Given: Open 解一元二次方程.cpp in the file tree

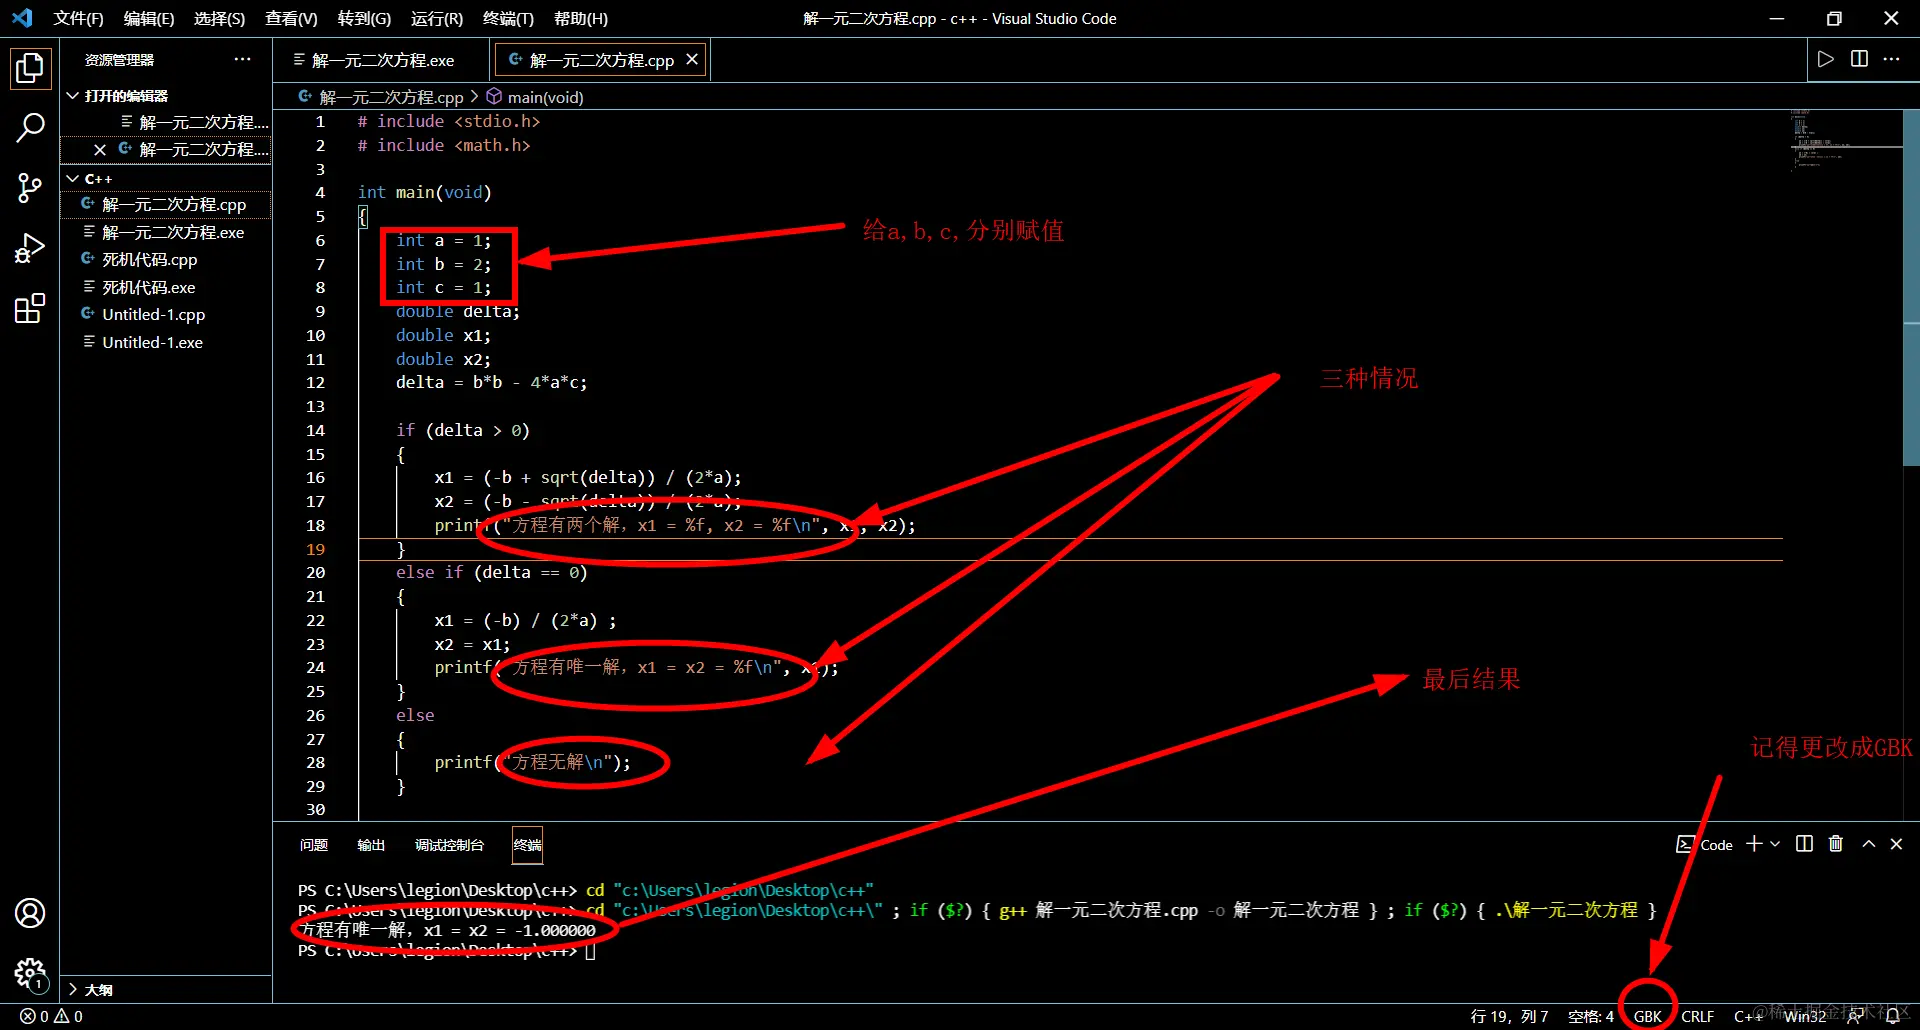Looking at the screenshot, I should [x=166, y=204].
